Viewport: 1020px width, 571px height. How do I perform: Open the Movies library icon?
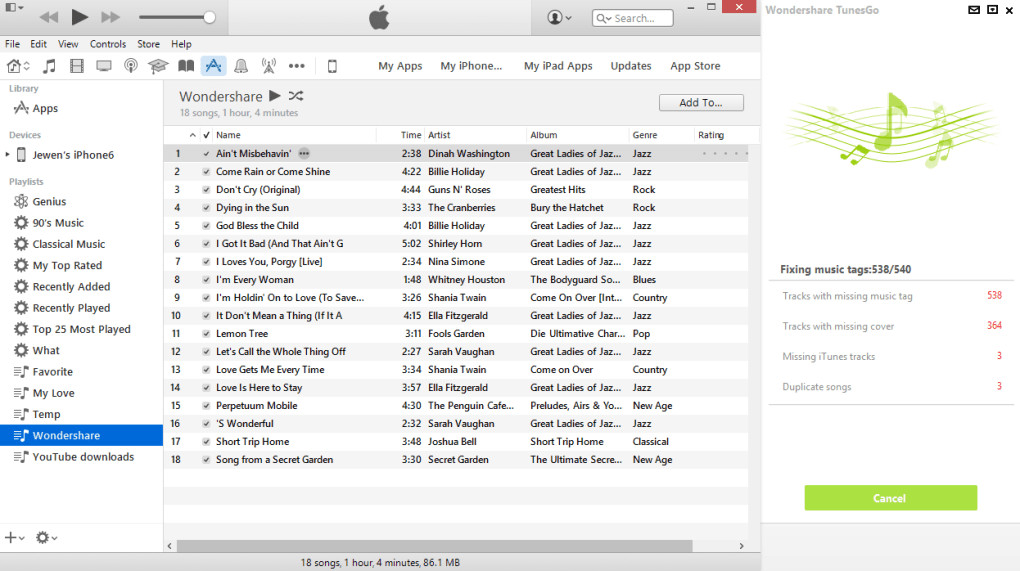point(77,66)
